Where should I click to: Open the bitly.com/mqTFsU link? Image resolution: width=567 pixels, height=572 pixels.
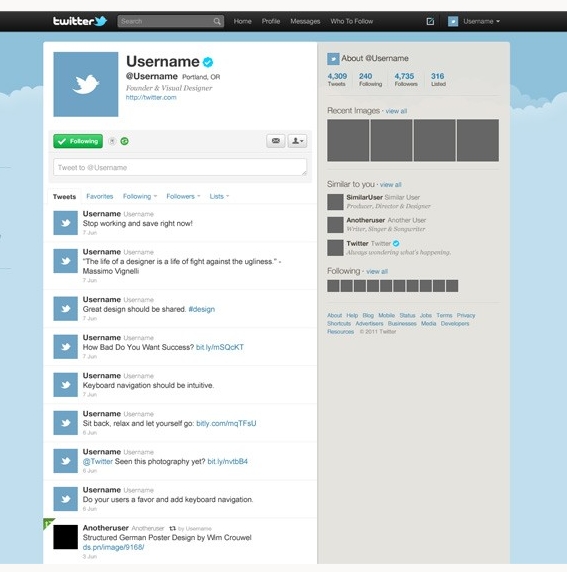(x=226, y=423)
